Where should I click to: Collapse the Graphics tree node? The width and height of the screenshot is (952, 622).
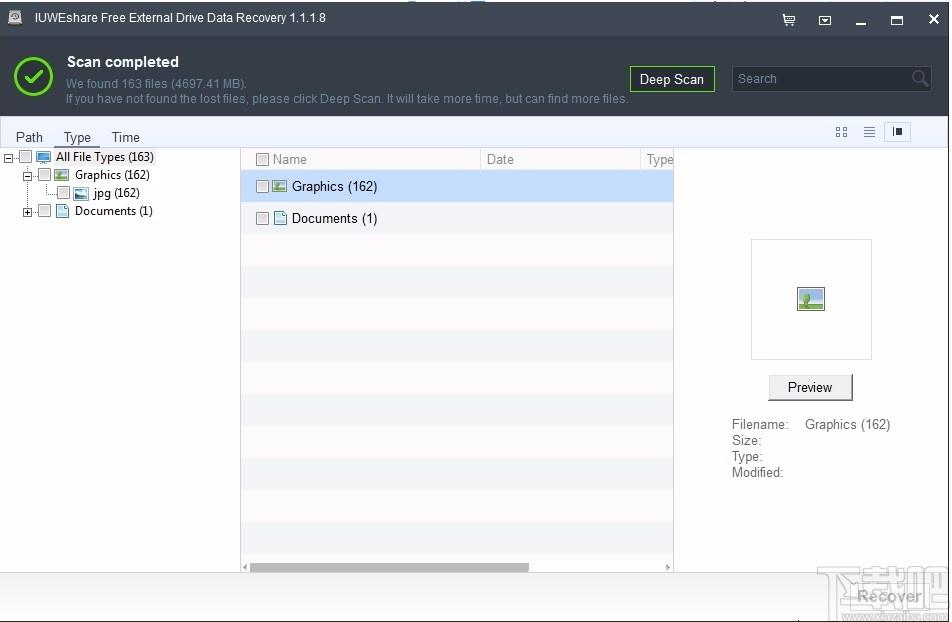27,176
